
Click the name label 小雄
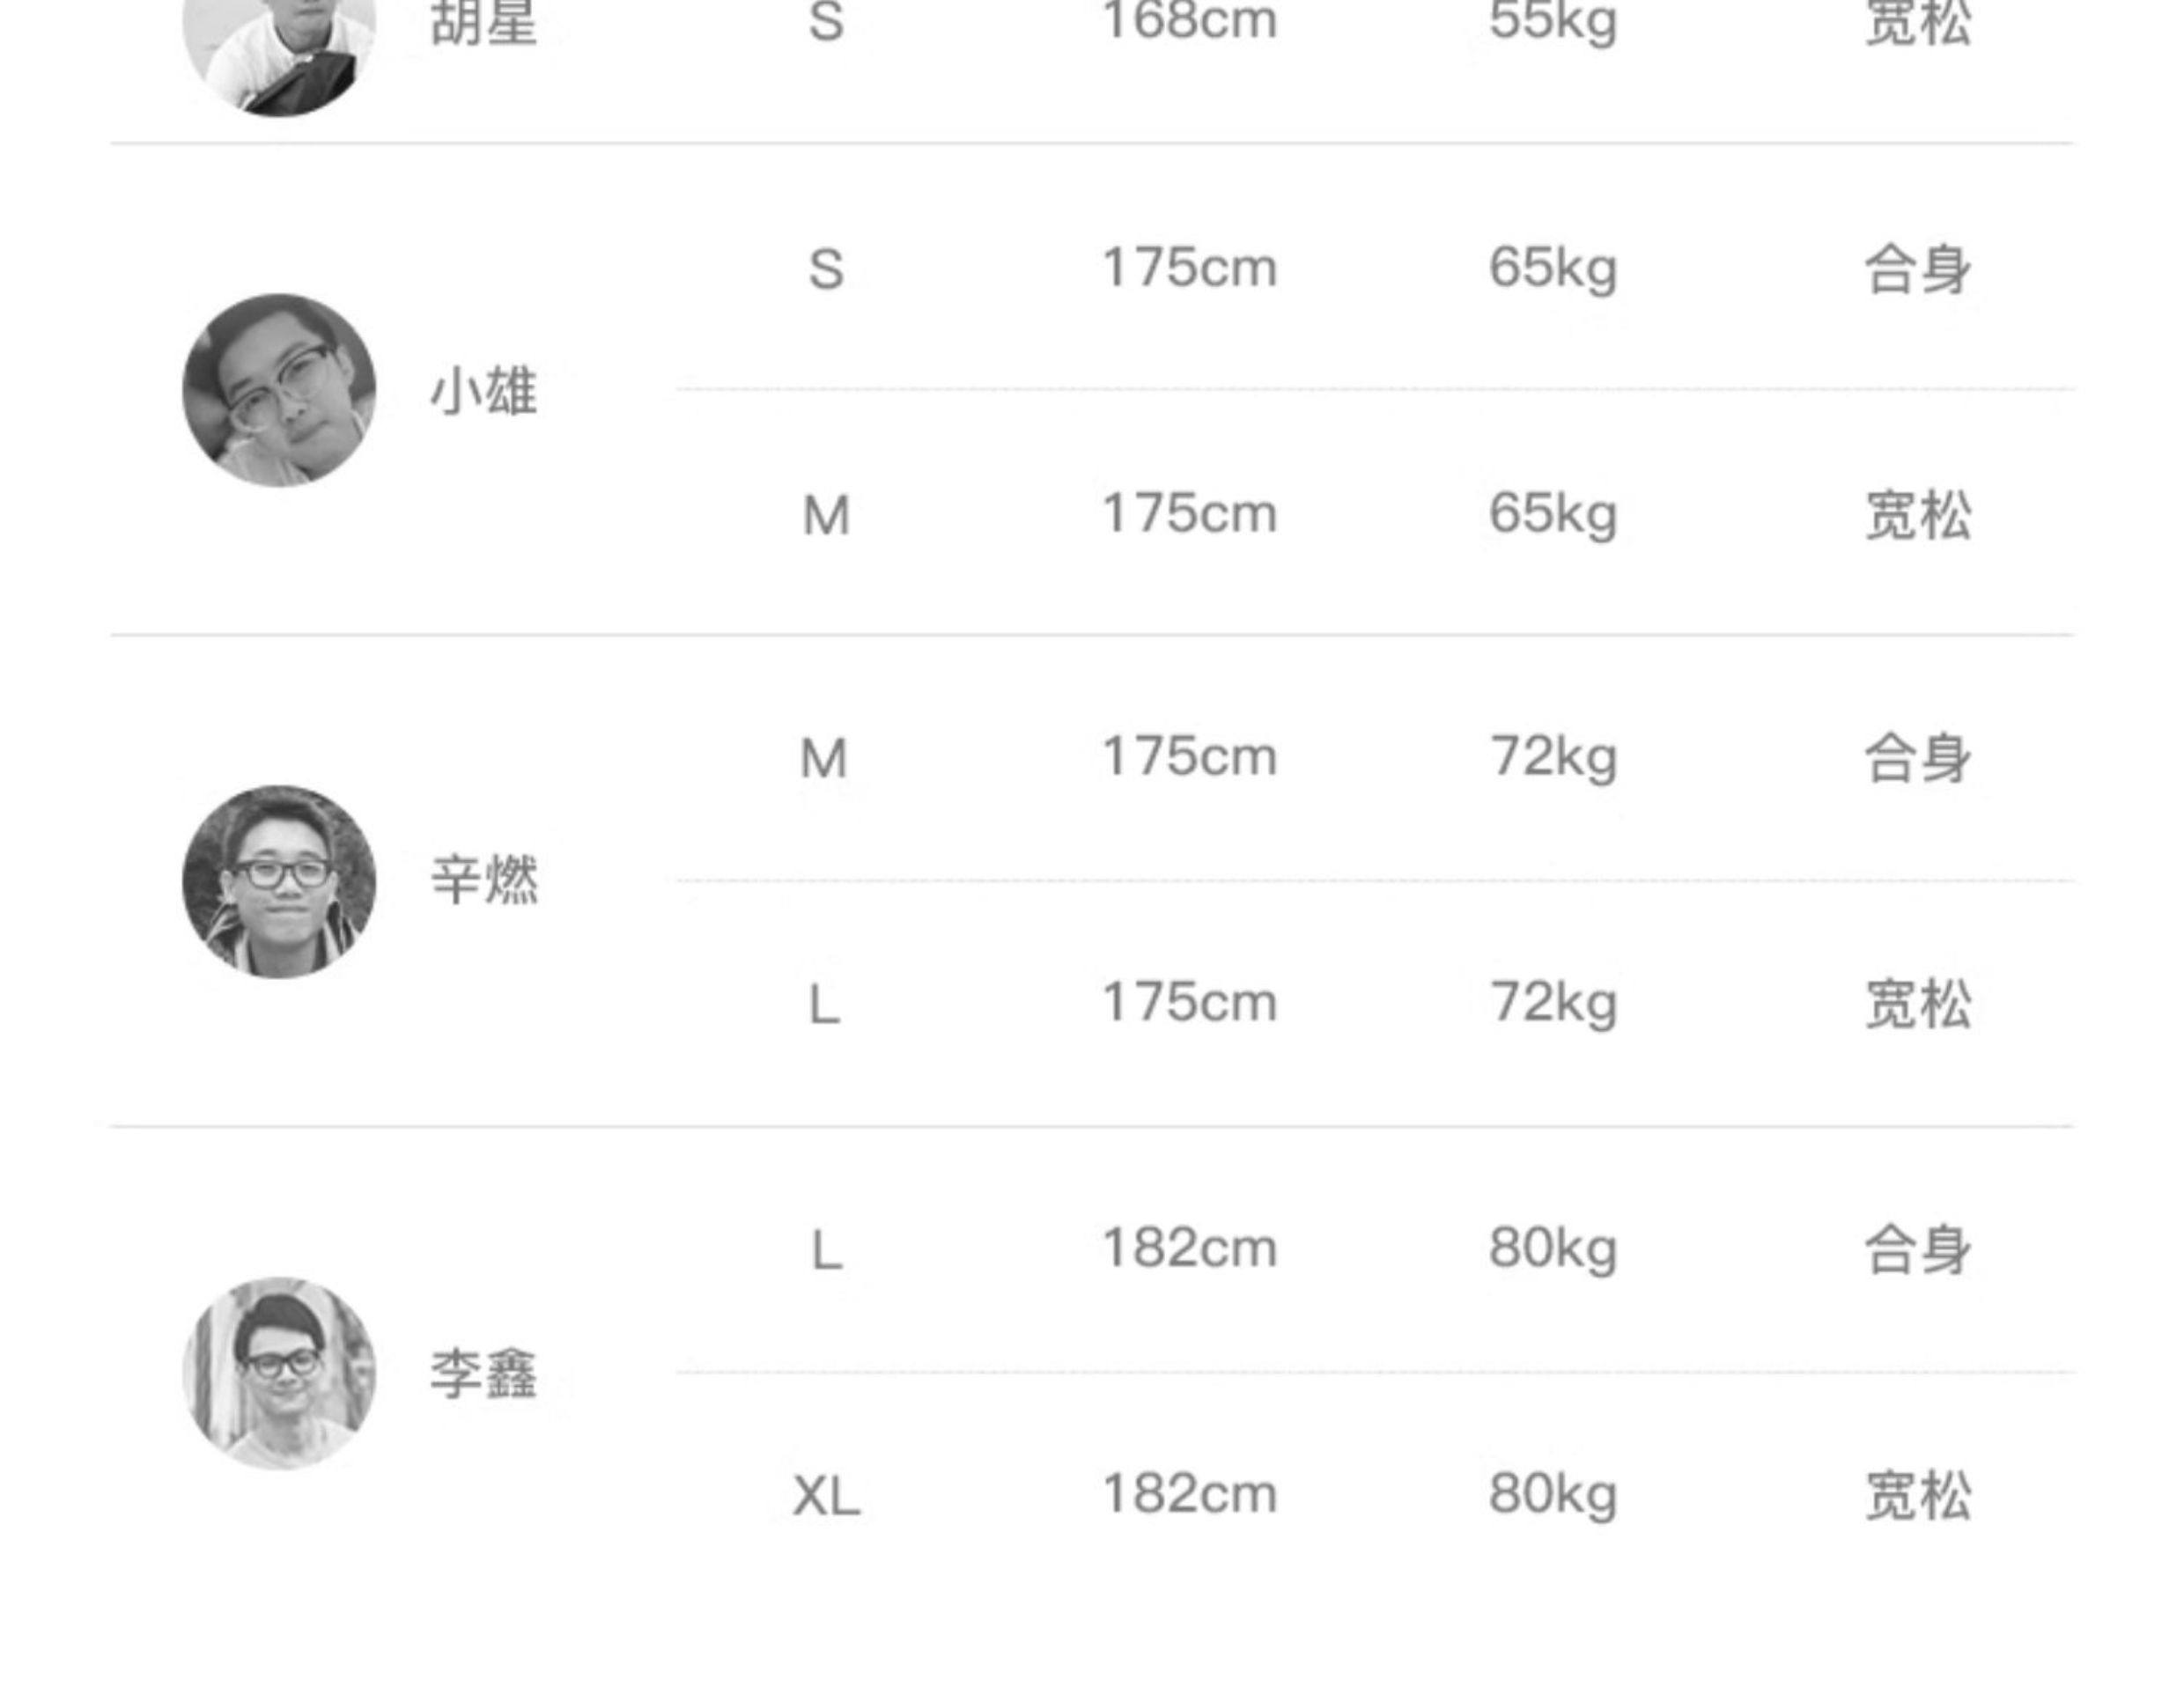click(484, 391)
